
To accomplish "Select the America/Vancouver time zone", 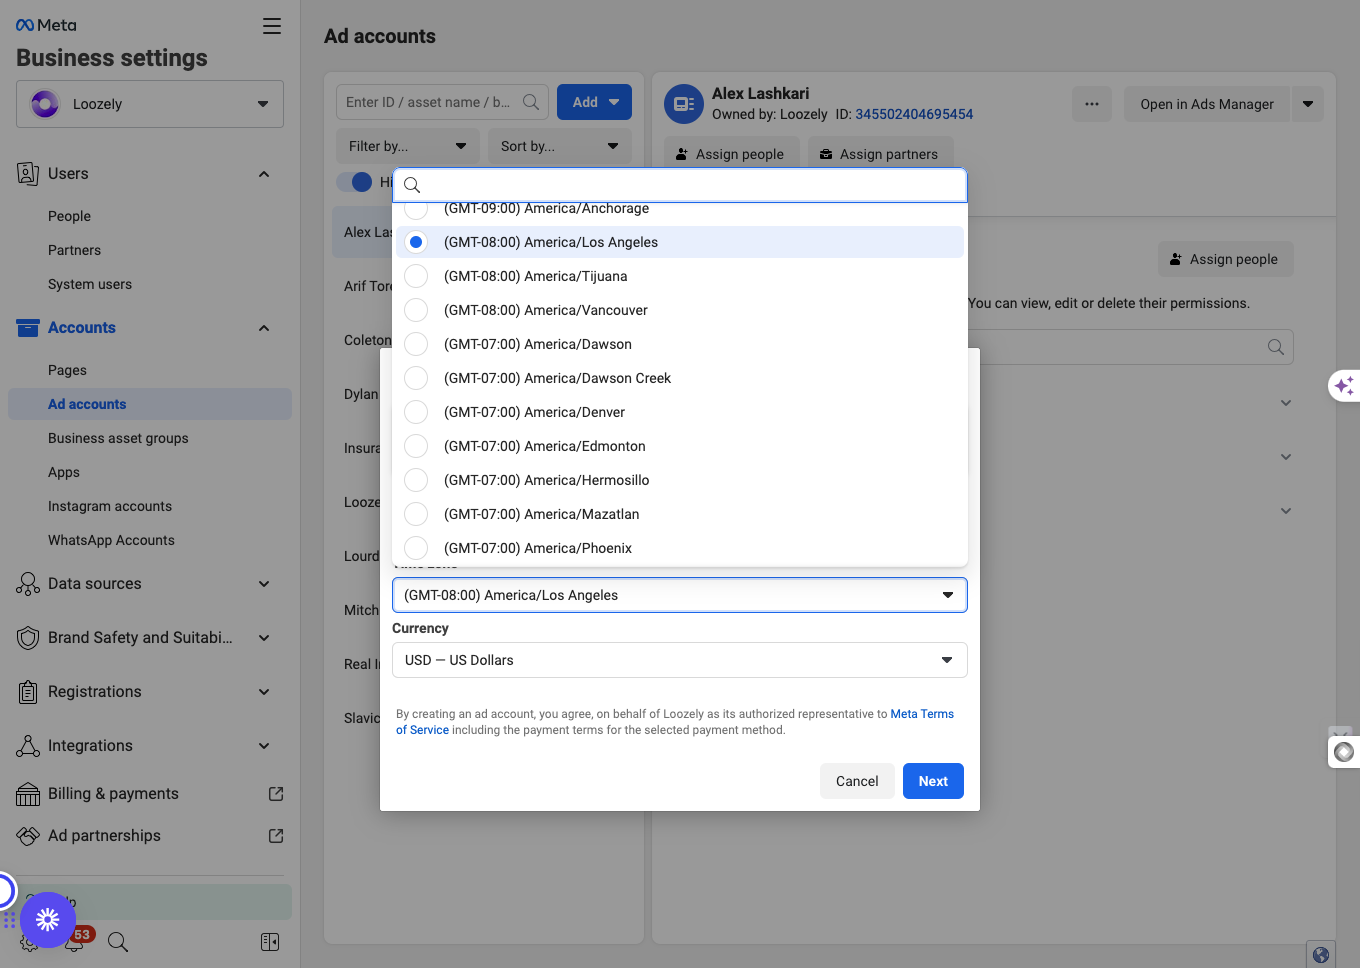I will 680,310.
